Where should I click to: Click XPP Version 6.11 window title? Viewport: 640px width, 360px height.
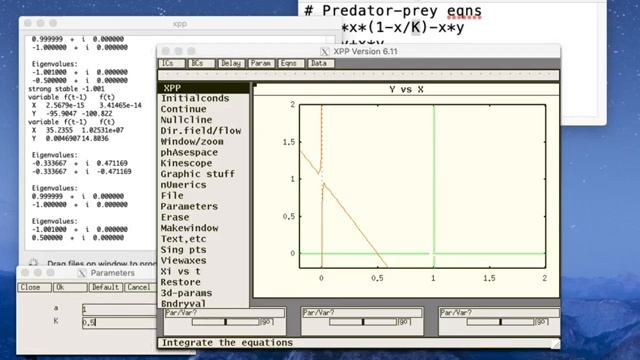click(365, 51)
